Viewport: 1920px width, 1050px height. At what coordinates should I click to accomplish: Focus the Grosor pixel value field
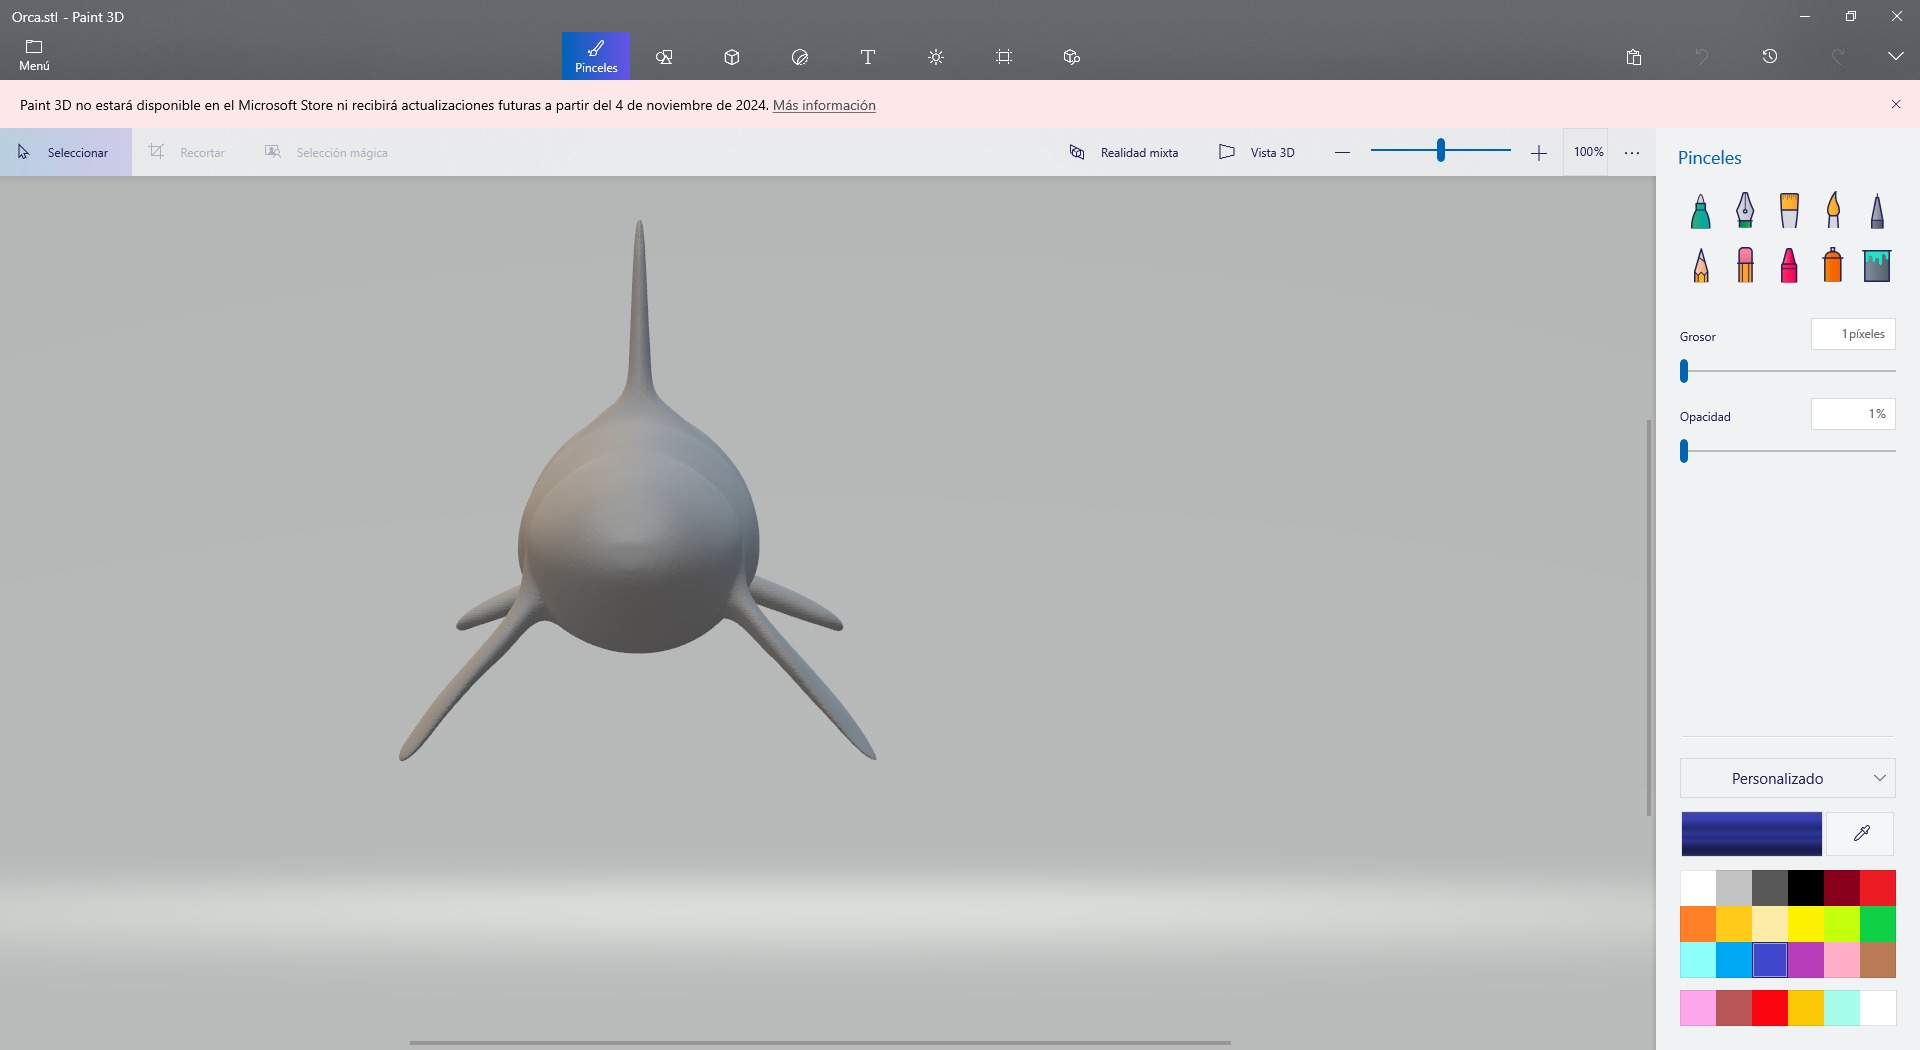click(x=1853, y=334)
